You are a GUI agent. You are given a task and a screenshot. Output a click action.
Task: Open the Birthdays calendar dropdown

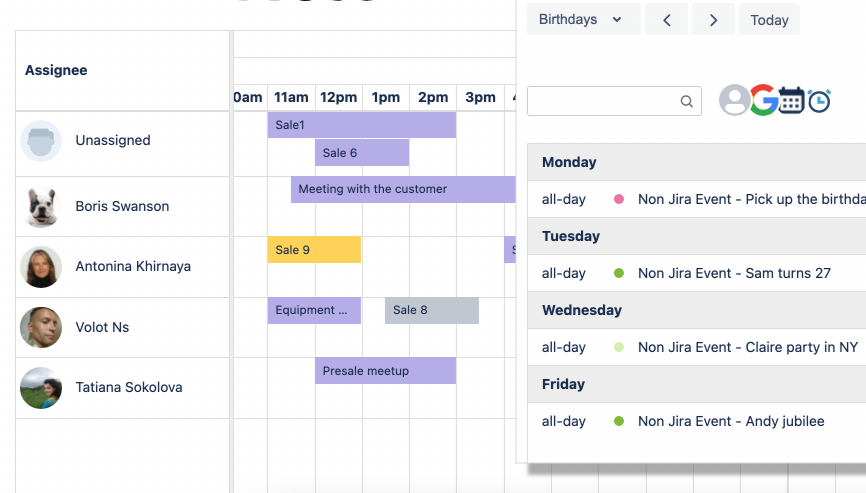(582, 20)
